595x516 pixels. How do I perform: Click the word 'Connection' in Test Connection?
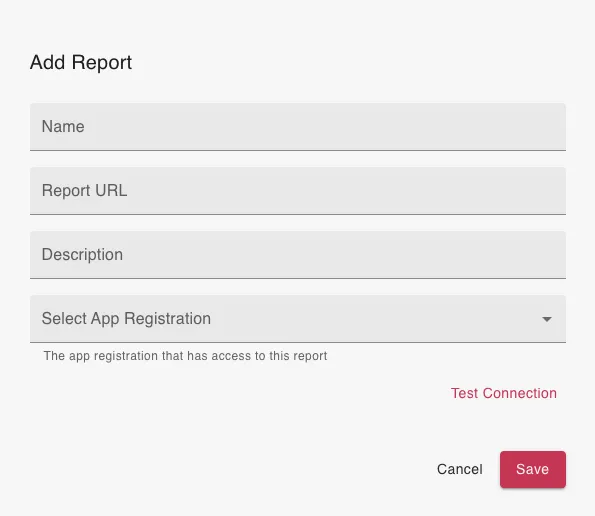coord(519,393)
